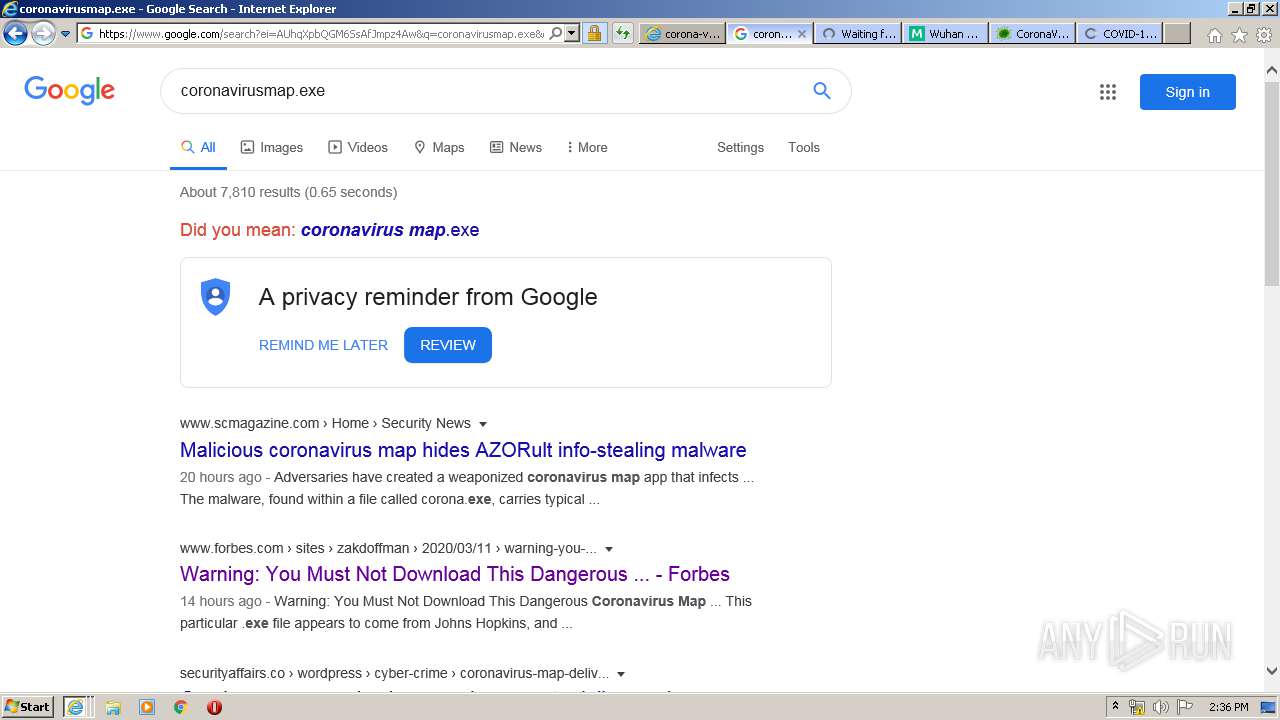Select the All results tab
1280x720 pixels.
pyautogui.click(x=198, y=147)
